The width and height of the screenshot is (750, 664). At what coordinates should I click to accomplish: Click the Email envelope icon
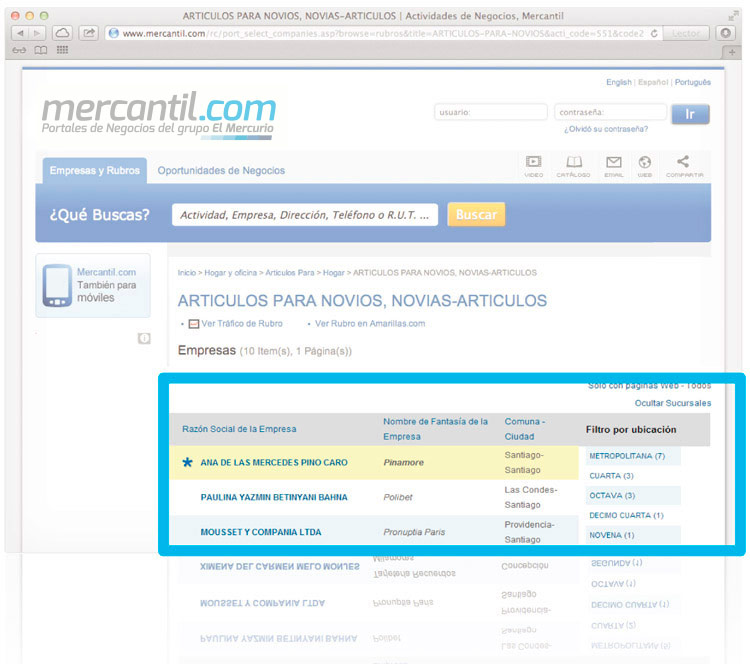point(613,163)
